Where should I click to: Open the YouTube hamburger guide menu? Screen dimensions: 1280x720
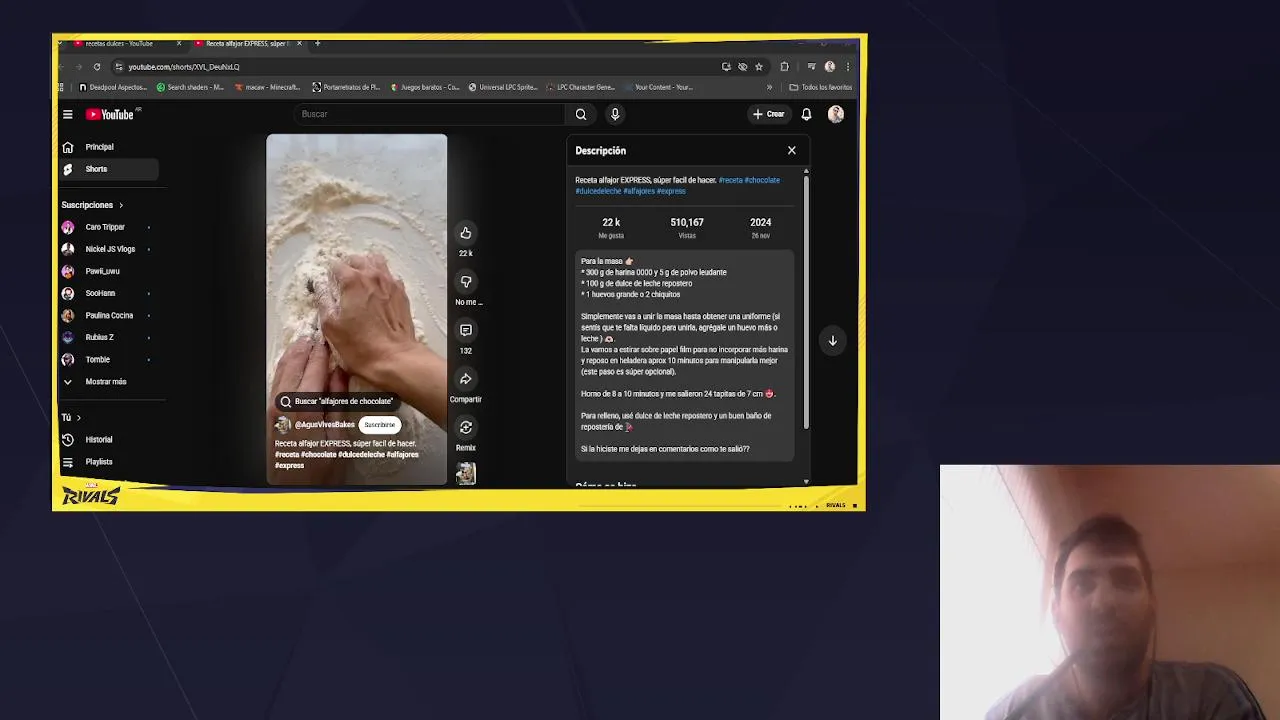point(68,114)
